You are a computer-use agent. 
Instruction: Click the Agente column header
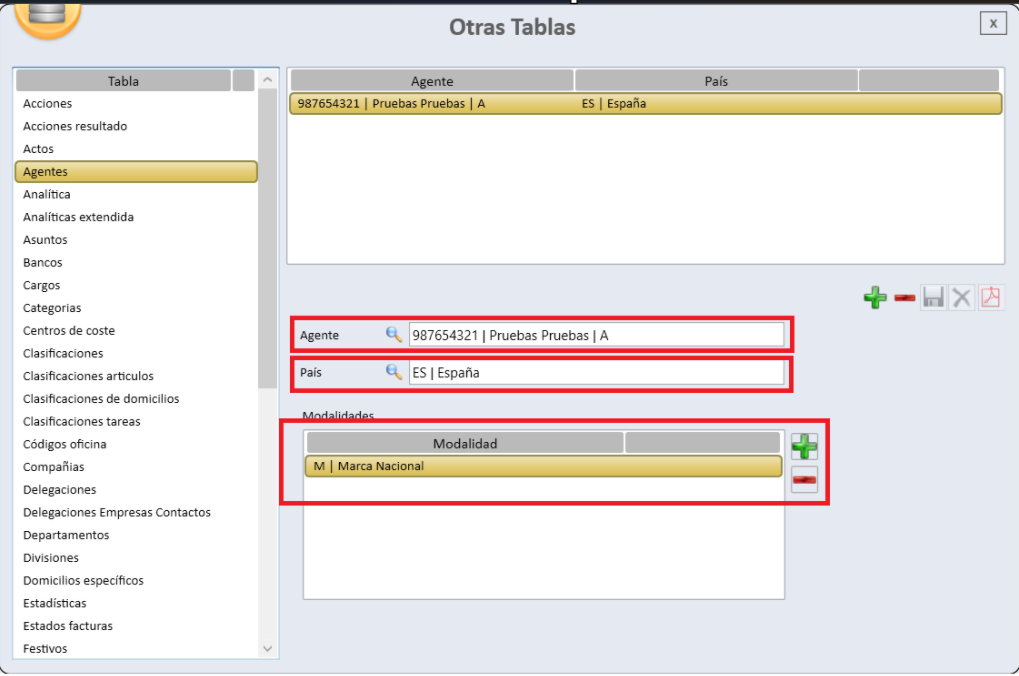(x=432, y=81)
